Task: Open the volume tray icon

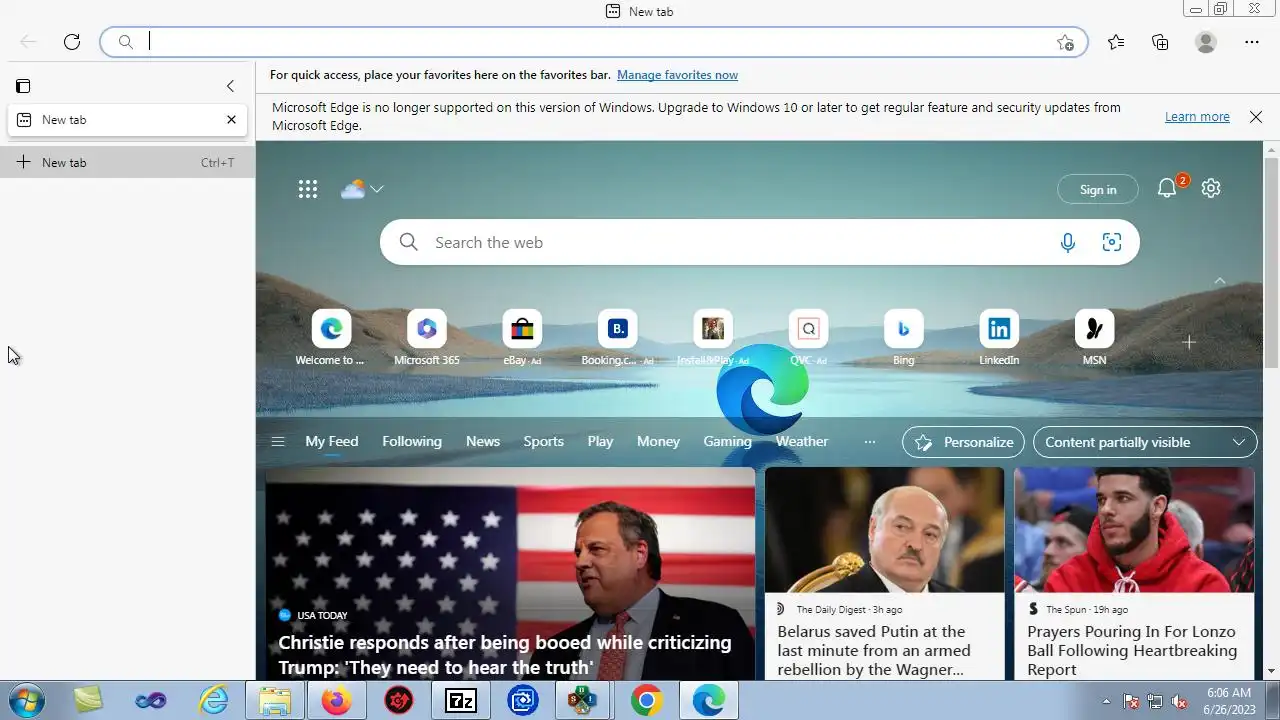Action: coord(1179,701)
